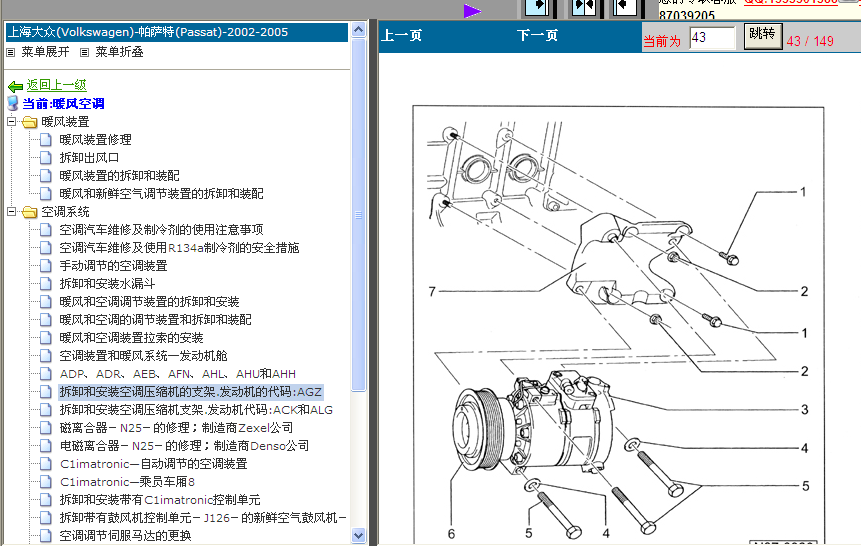Open ADP、ADR、AEB、AFN、AHL、AHU和AHH entry

[x=178, y=374]
